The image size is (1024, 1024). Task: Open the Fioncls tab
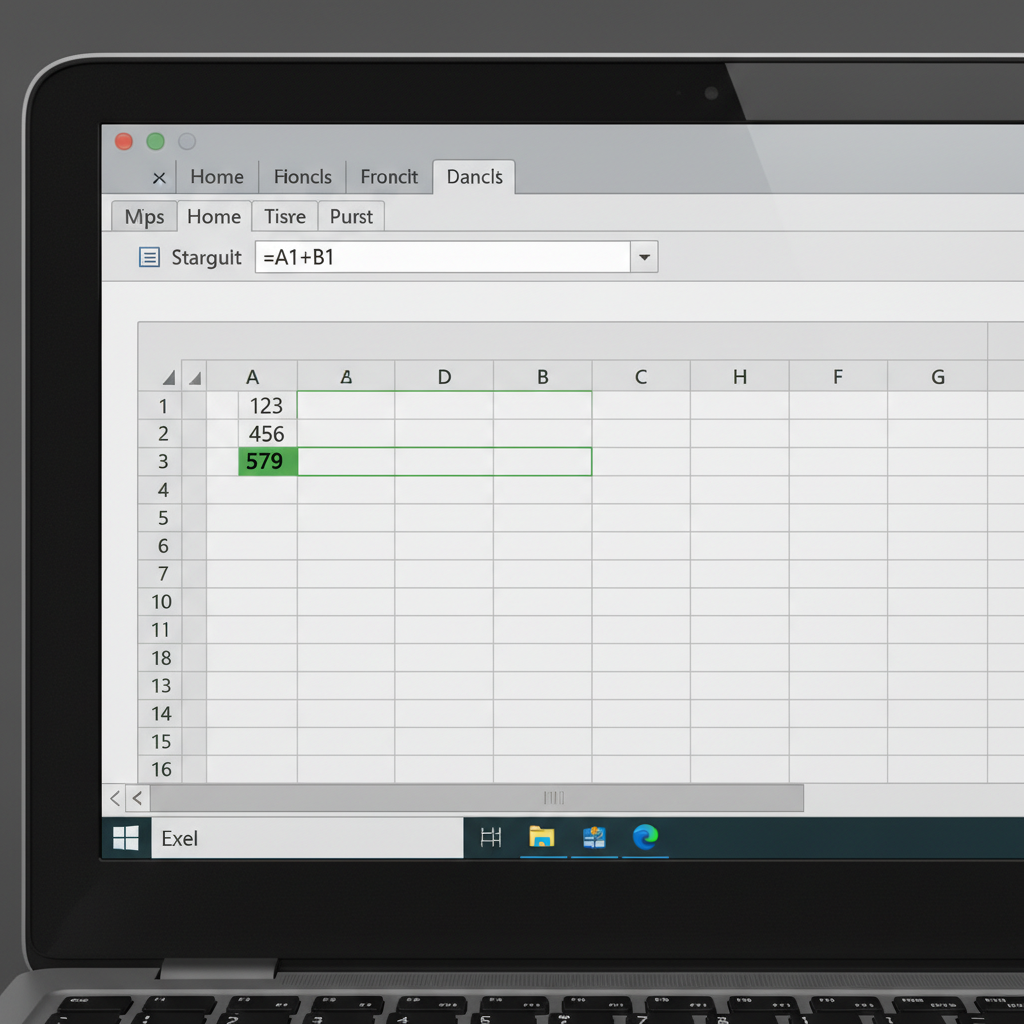point(302,177)
